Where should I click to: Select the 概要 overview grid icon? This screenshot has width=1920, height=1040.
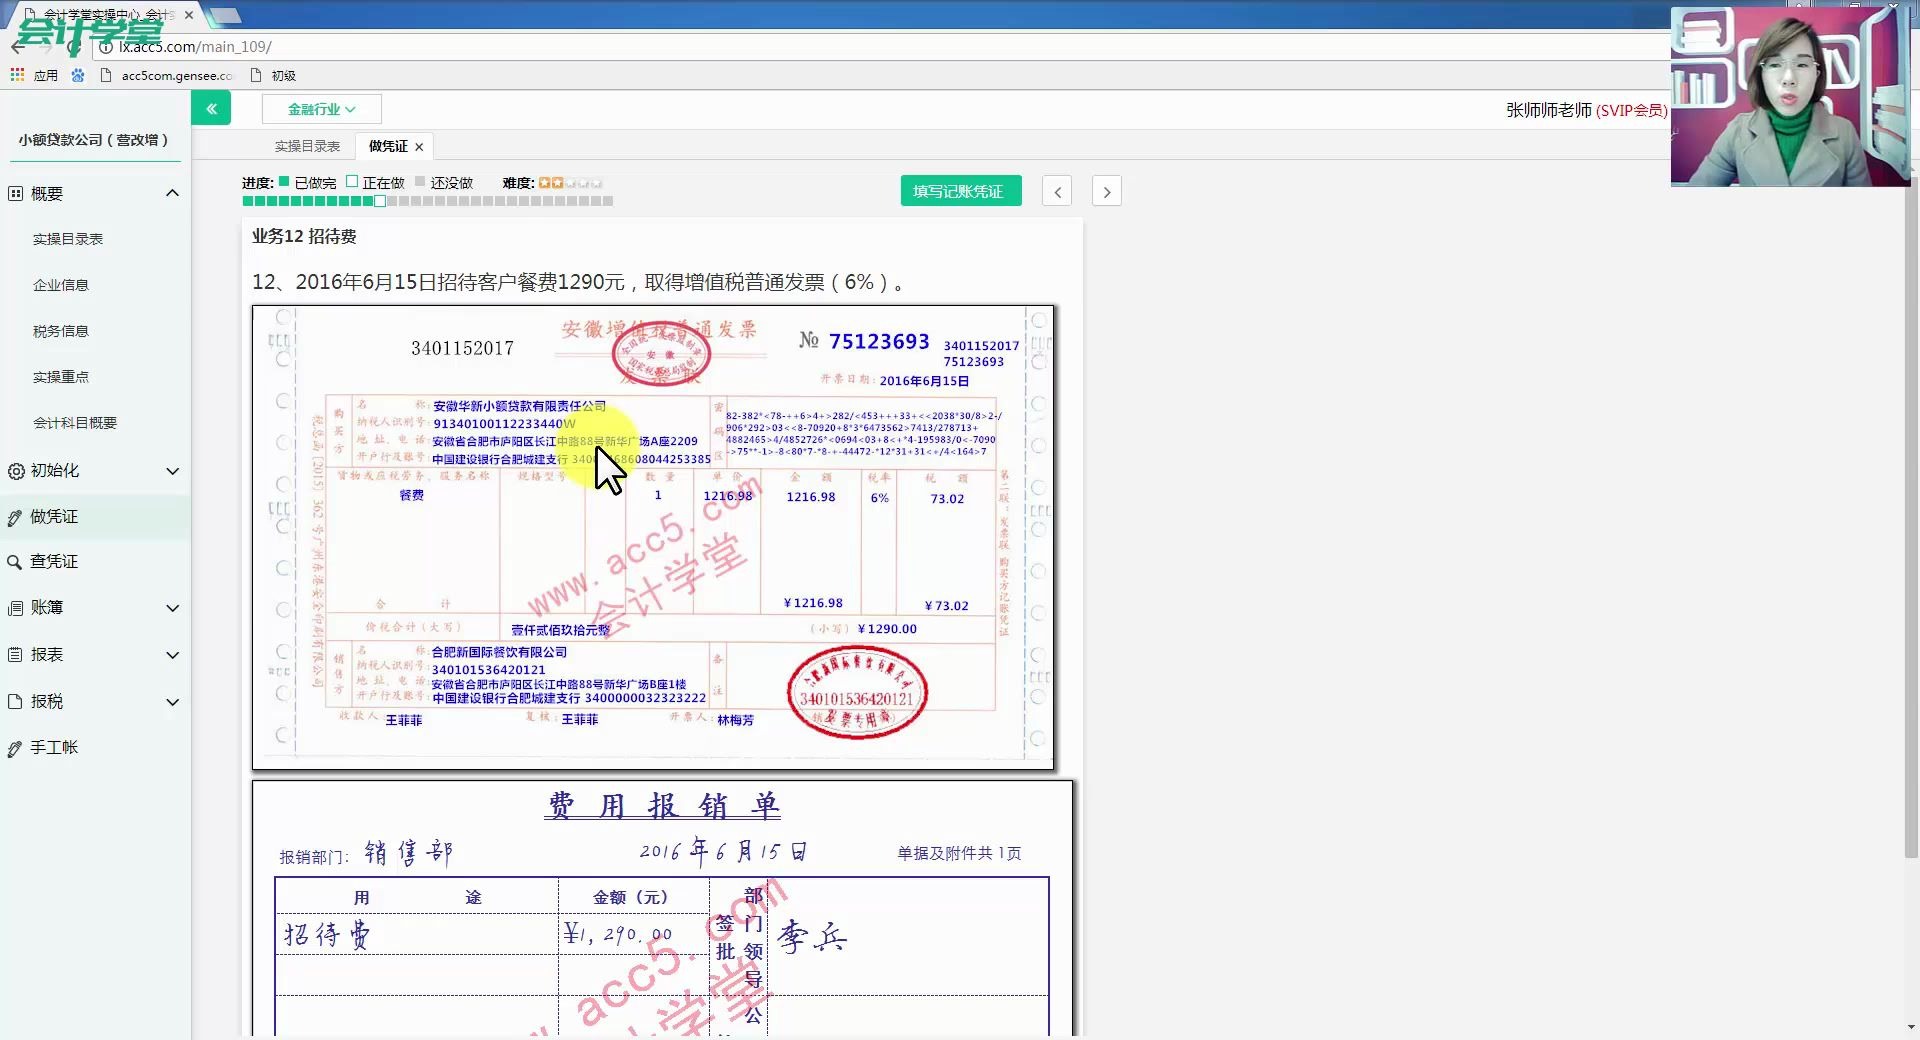(x=14, y=193)
